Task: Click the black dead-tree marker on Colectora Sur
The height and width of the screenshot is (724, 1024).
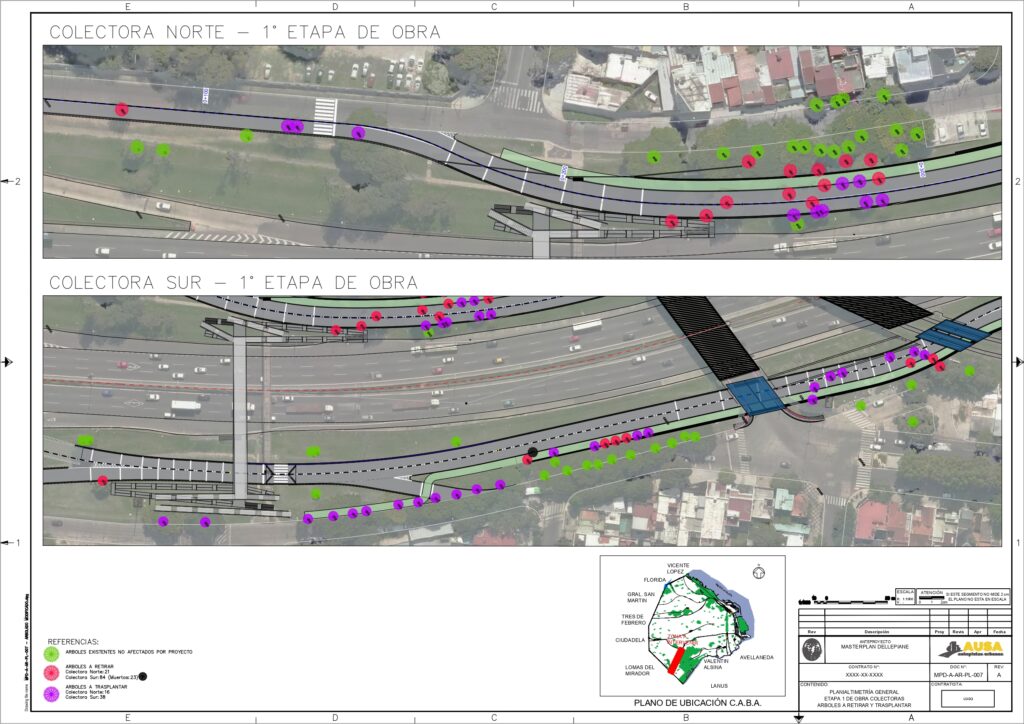Action: (x=533, y=452)
